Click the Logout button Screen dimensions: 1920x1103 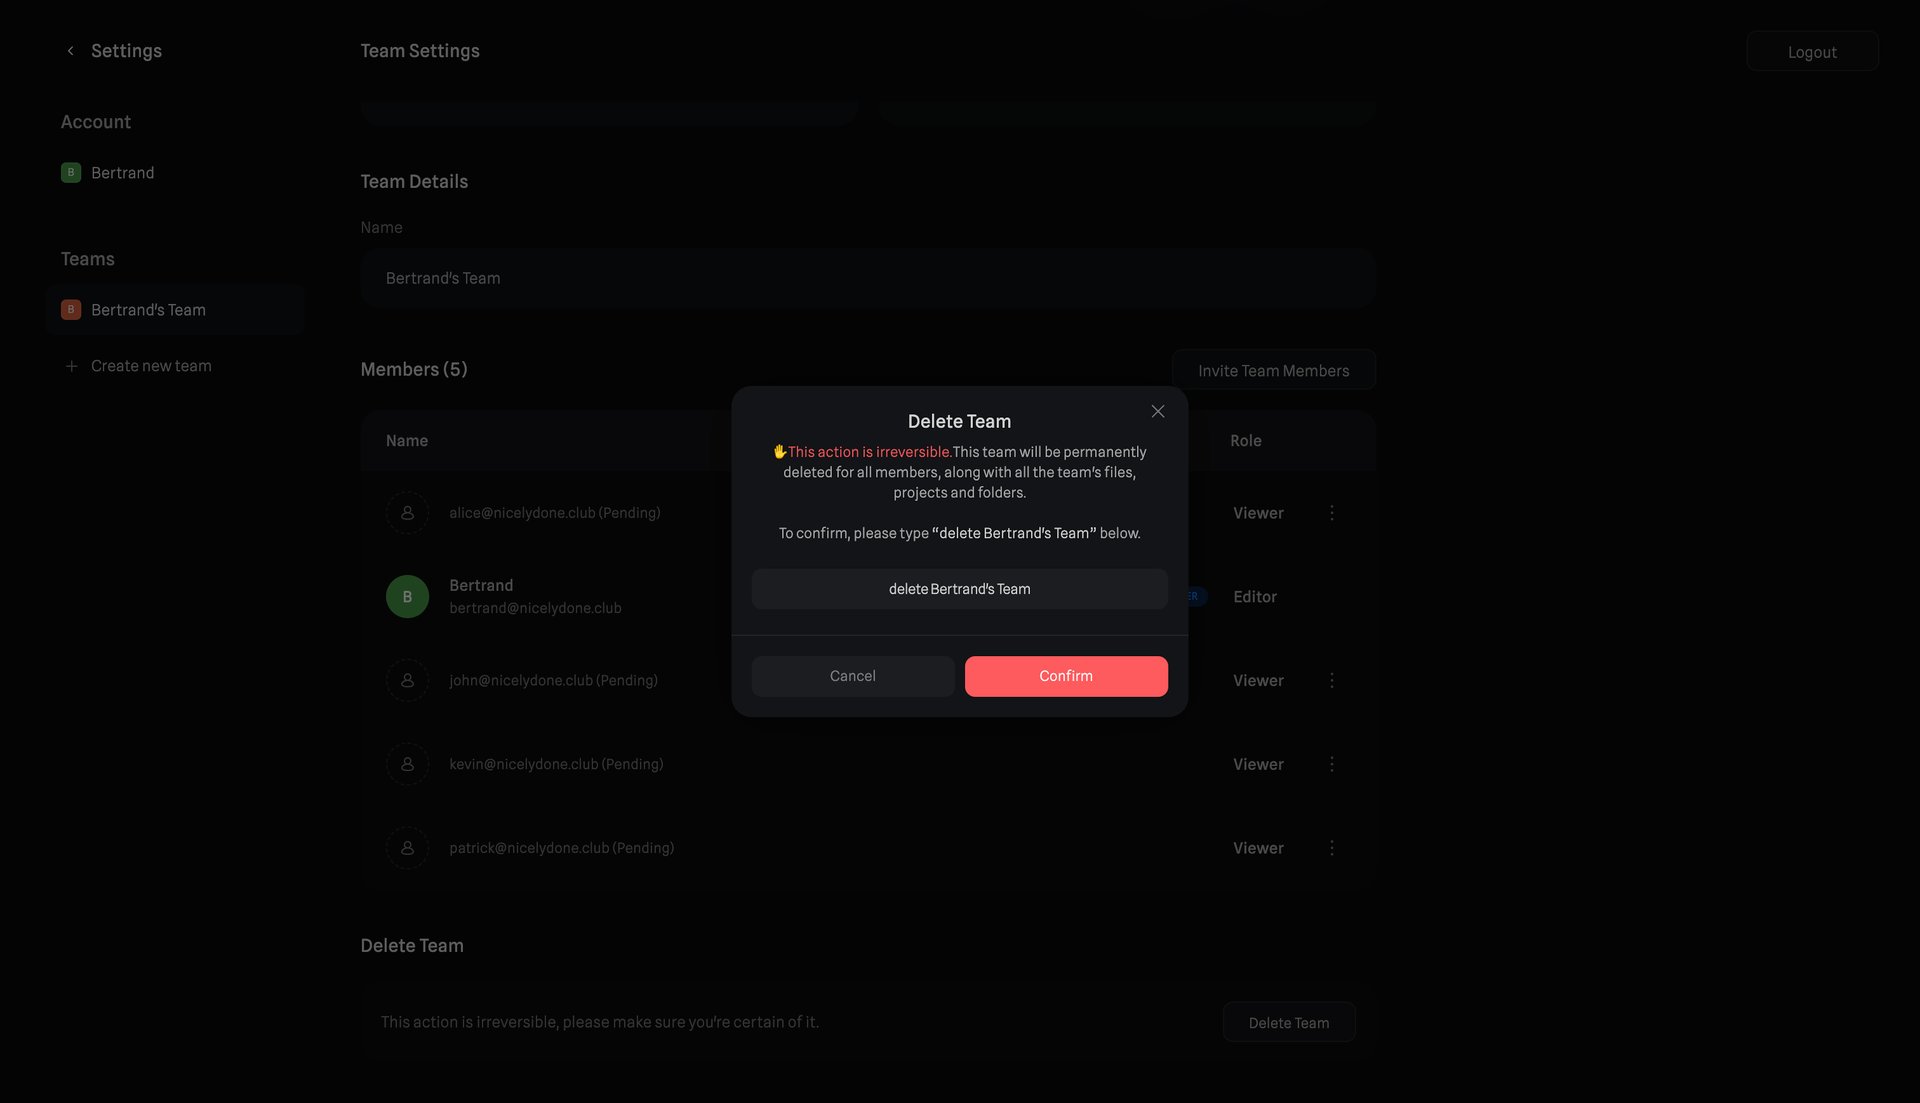click(1812, 51)
